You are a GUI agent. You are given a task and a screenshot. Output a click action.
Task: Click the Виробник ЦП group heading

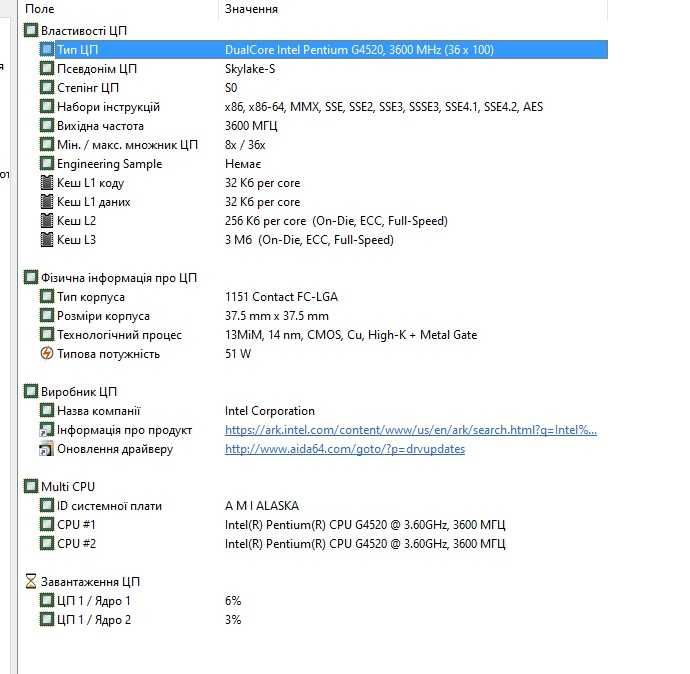[x=79, y=392]
